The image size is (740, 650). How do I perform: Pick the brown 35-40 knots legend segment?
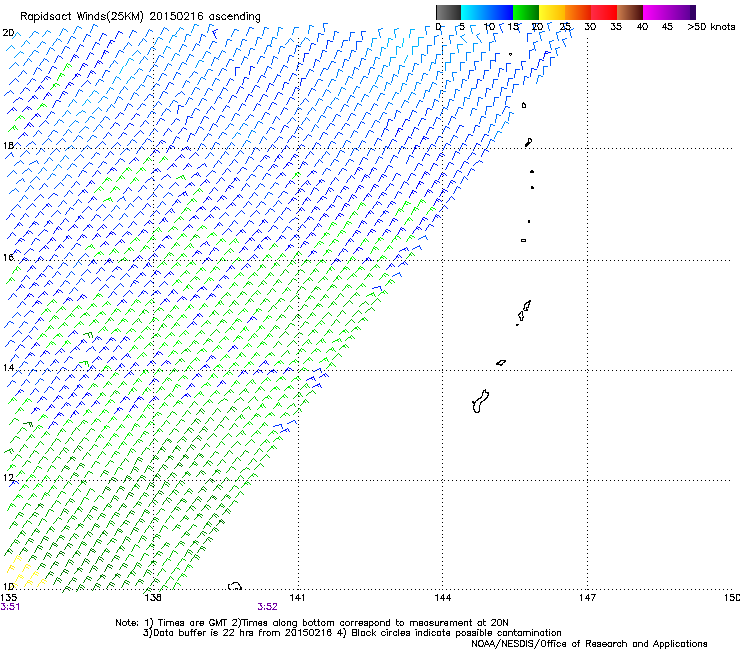tap(630, 12)
